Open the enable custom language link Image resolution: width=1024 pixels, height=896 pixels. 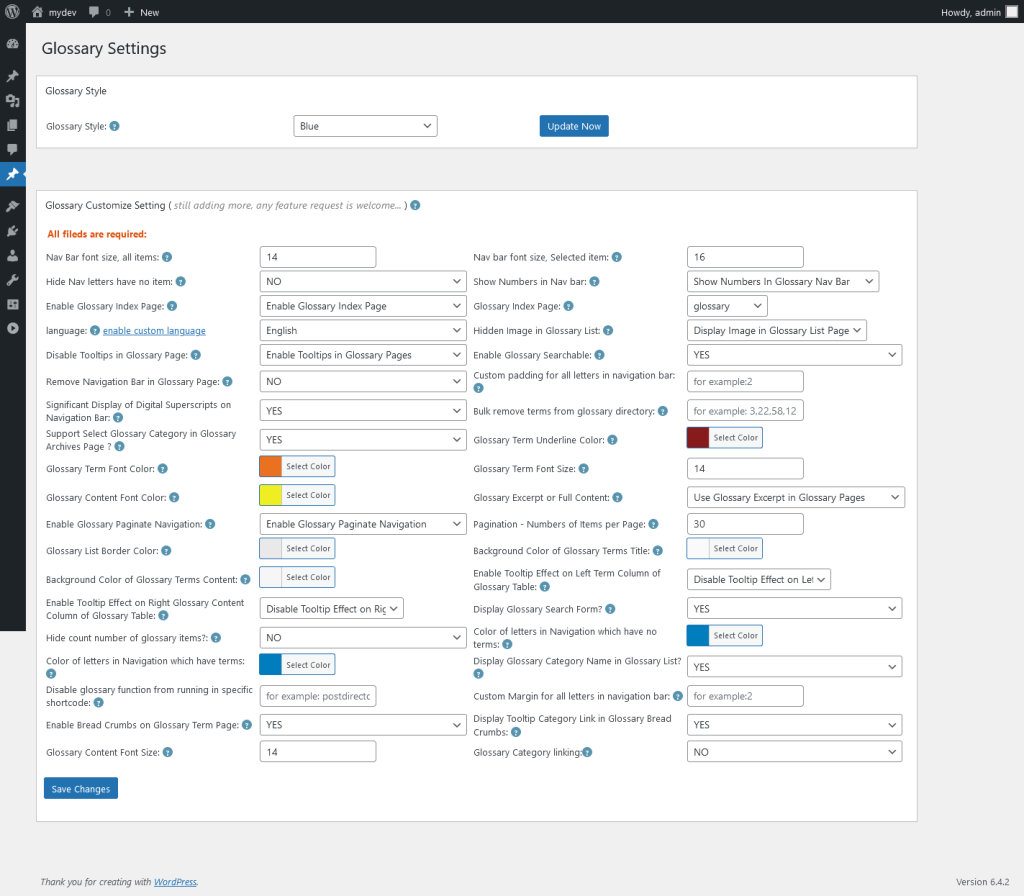tap(154, 330)
